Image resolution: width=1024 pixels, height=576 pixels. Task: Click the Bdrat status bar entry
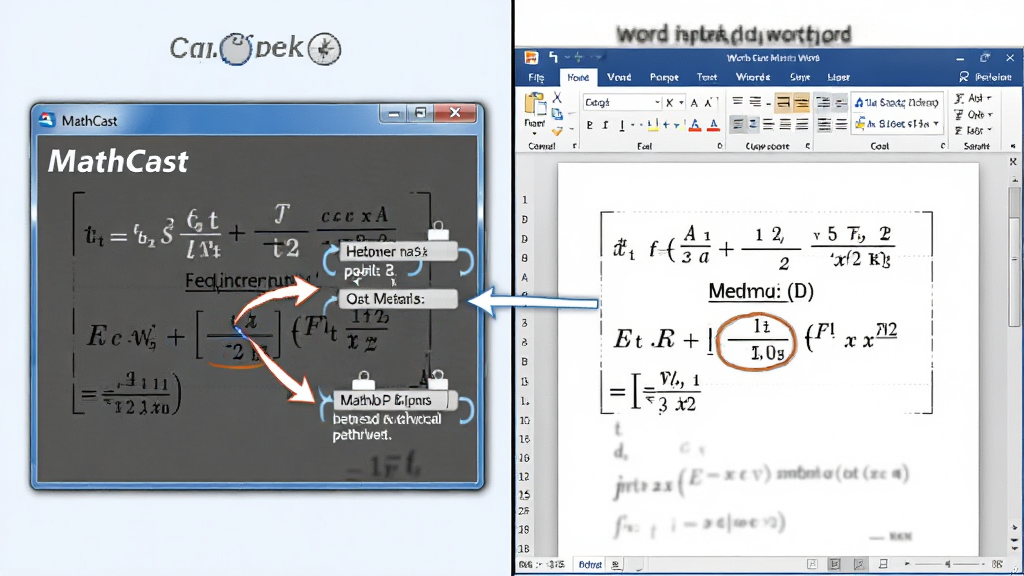tap(590, 564)
